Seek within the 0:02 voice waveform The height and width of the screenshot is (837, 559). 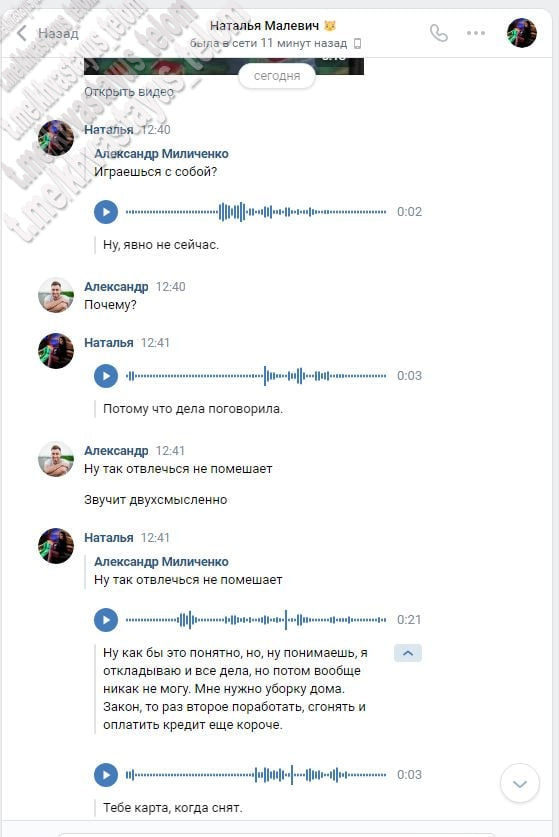coord(256,212)
